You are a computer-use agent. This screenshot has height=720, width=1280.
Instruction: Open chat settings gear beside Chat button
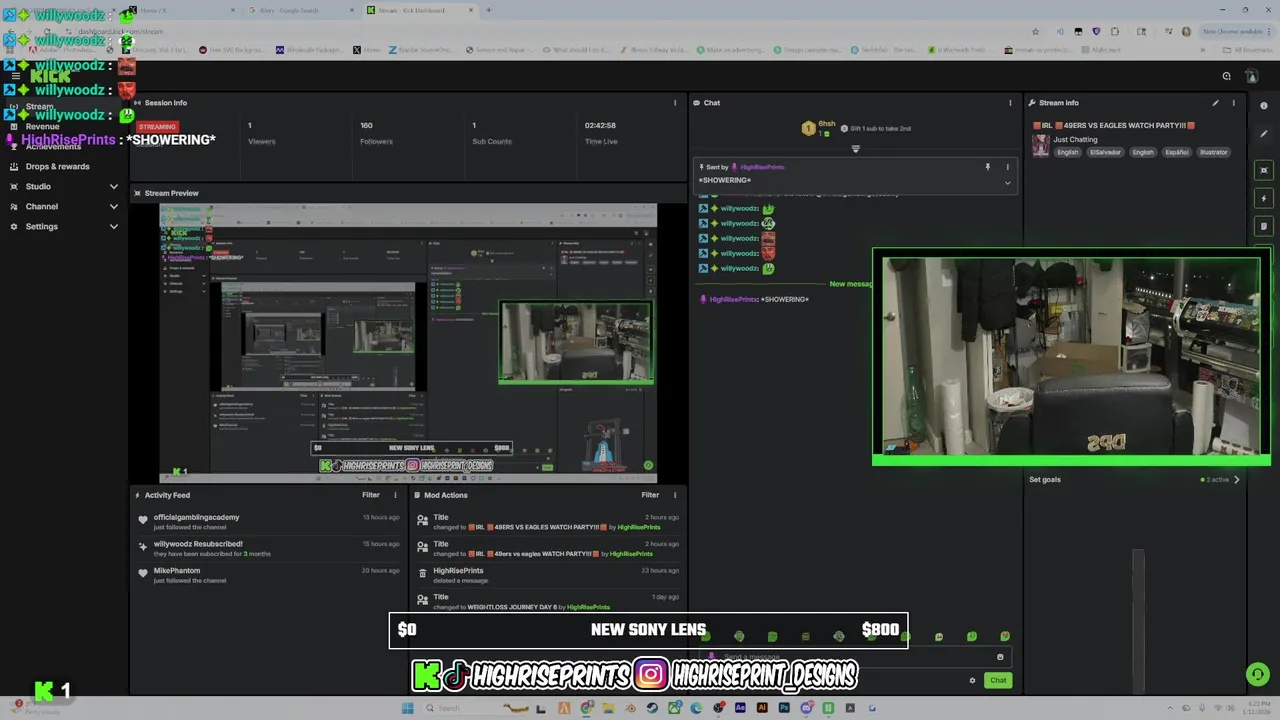coord(972,681)
